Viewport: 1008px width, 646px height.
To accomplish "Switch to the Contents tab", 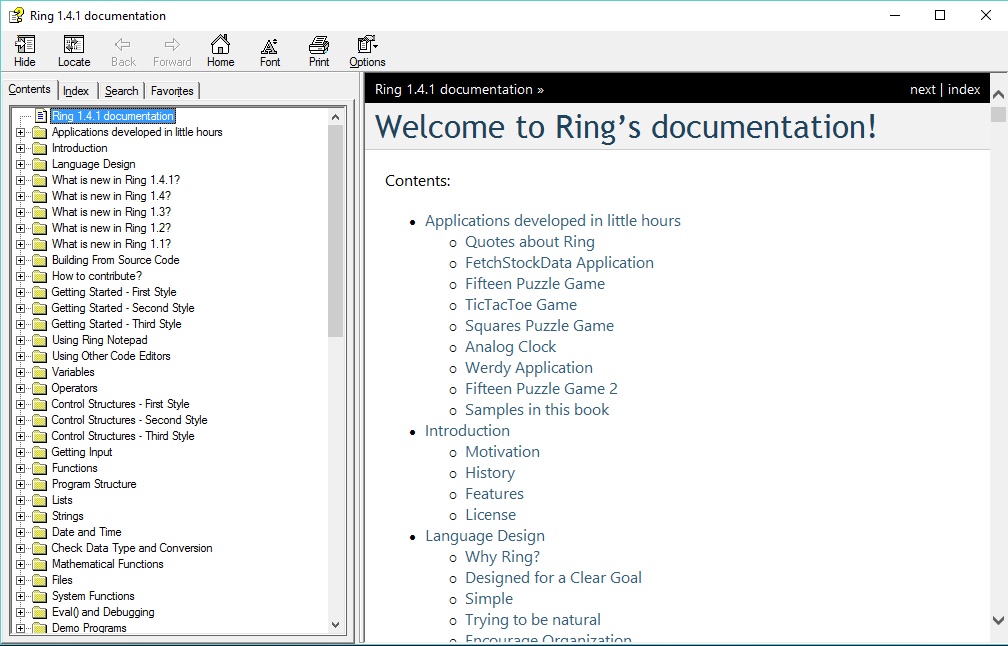I will pos(30,89).
